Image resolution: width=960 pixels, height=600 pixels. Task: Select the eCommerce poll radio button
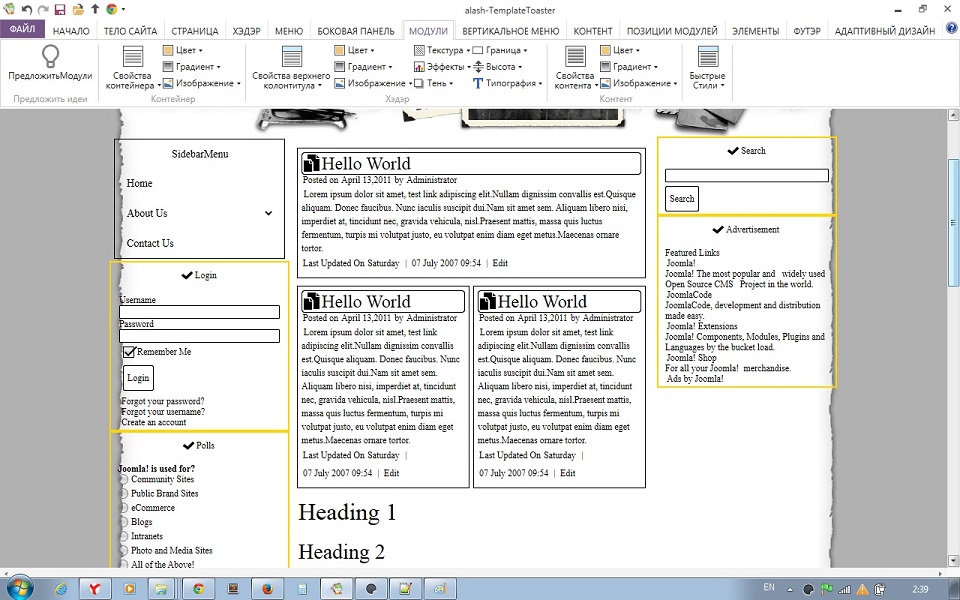tap(124, 508)
